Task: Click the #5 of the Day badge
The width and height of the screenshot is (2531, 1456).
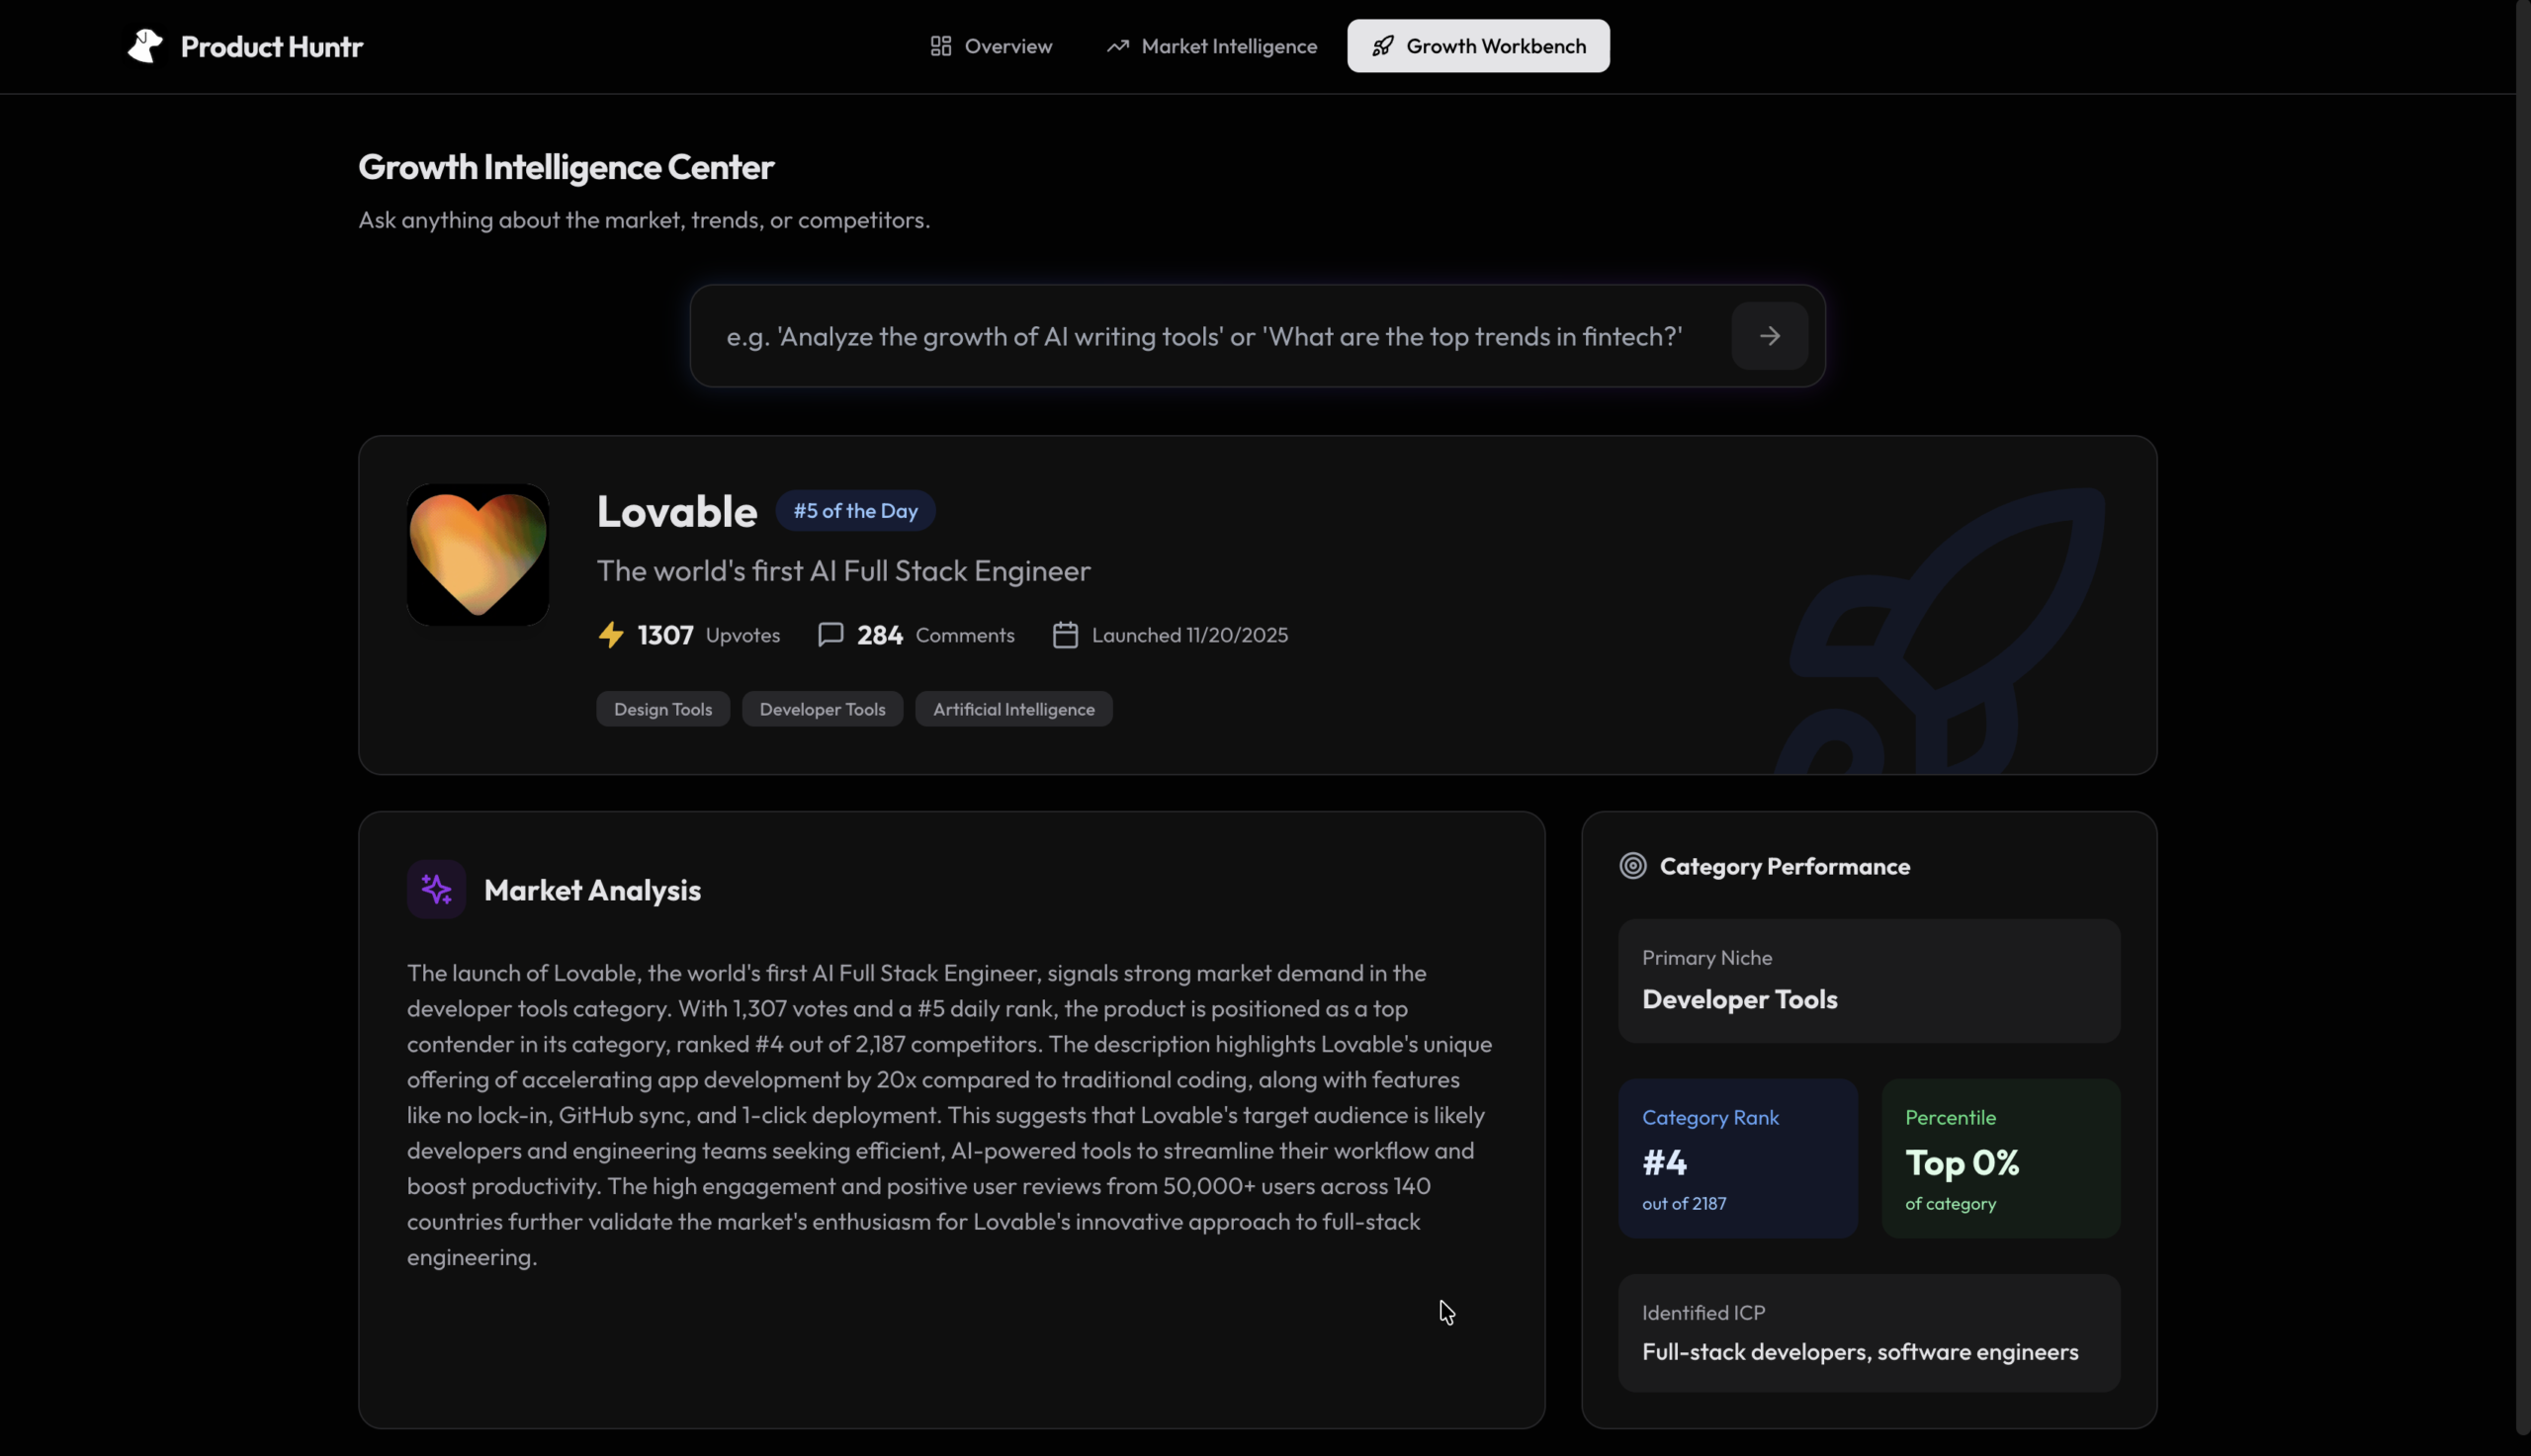Action: click(x=855, y=511)
